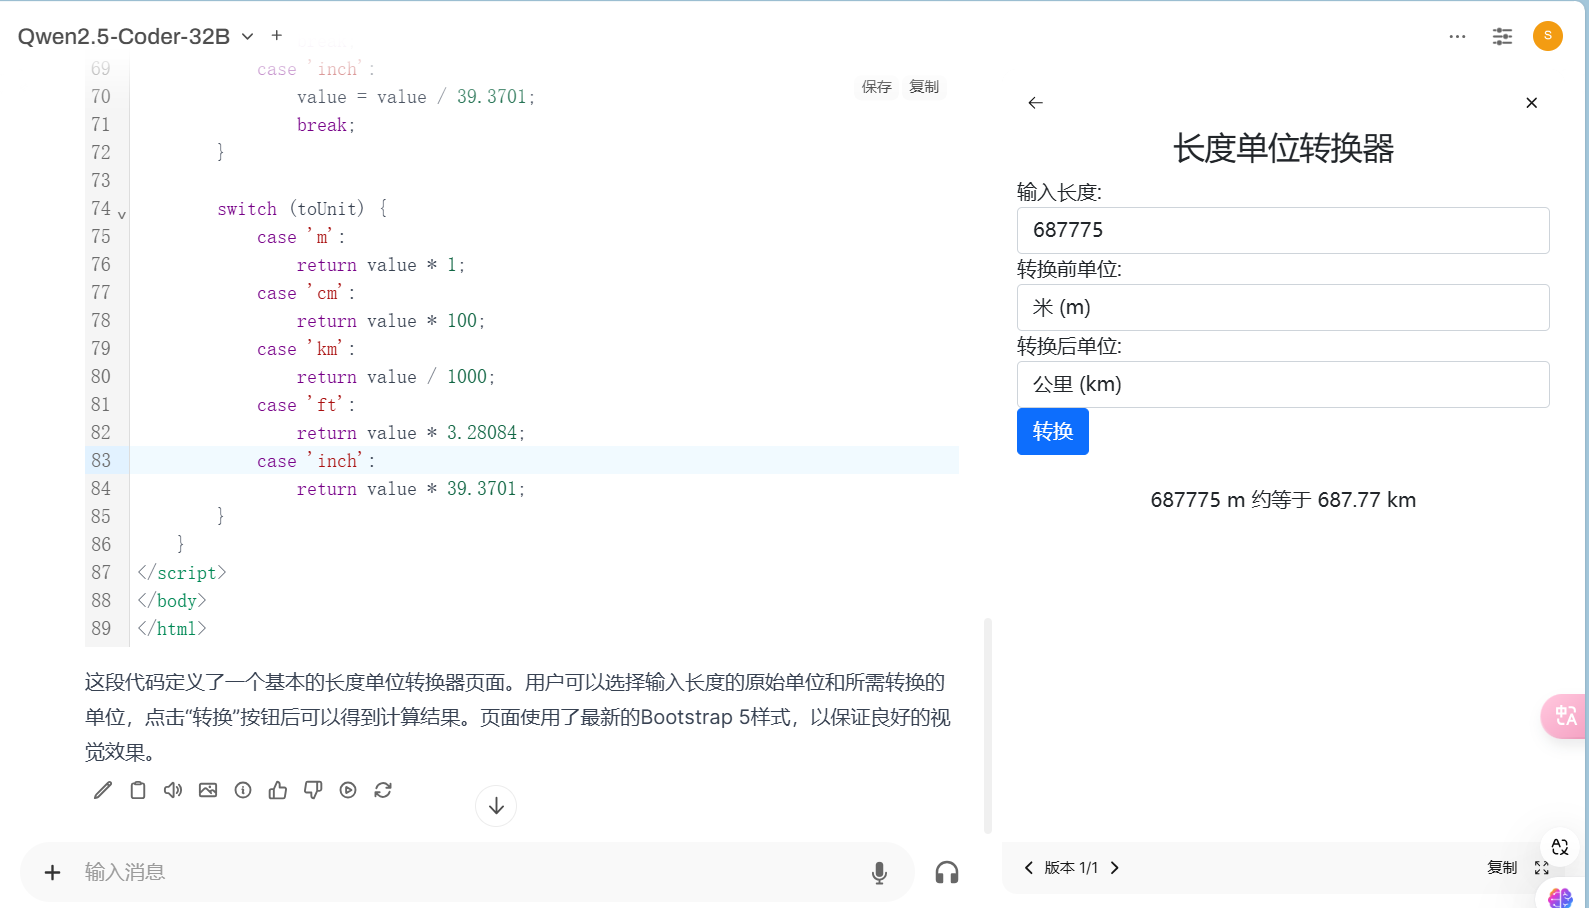Click the 转换后单位 label
The width and height of the screenshot is (1589, 908).
pyautogui.click(x=1069, y=346)
